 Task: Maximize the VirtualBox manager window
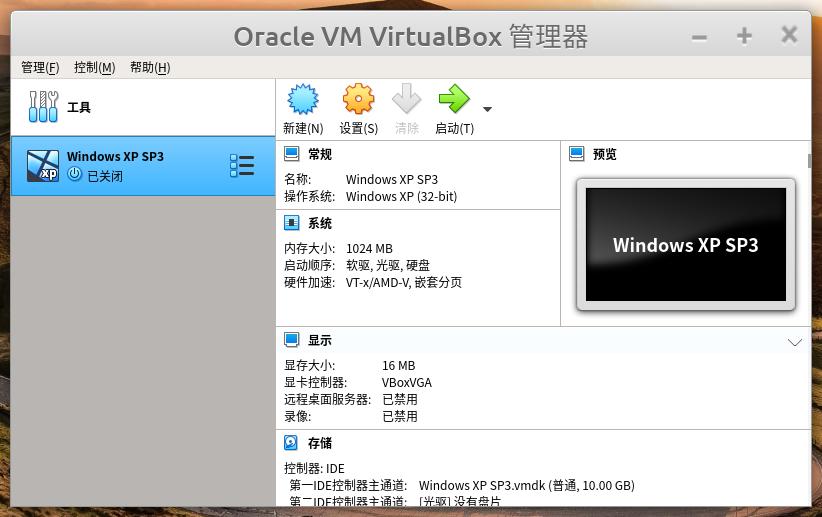pos(744,36)
